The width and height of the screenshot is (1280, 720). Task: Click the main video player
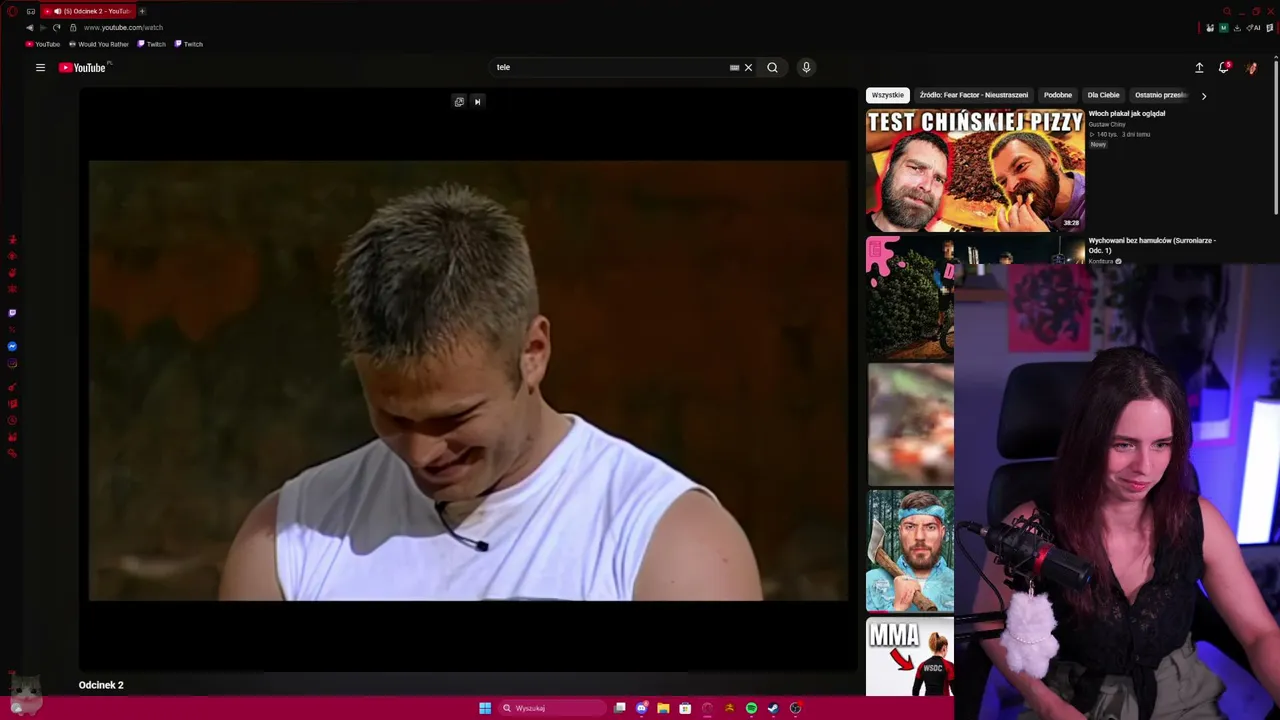point(468,381)
